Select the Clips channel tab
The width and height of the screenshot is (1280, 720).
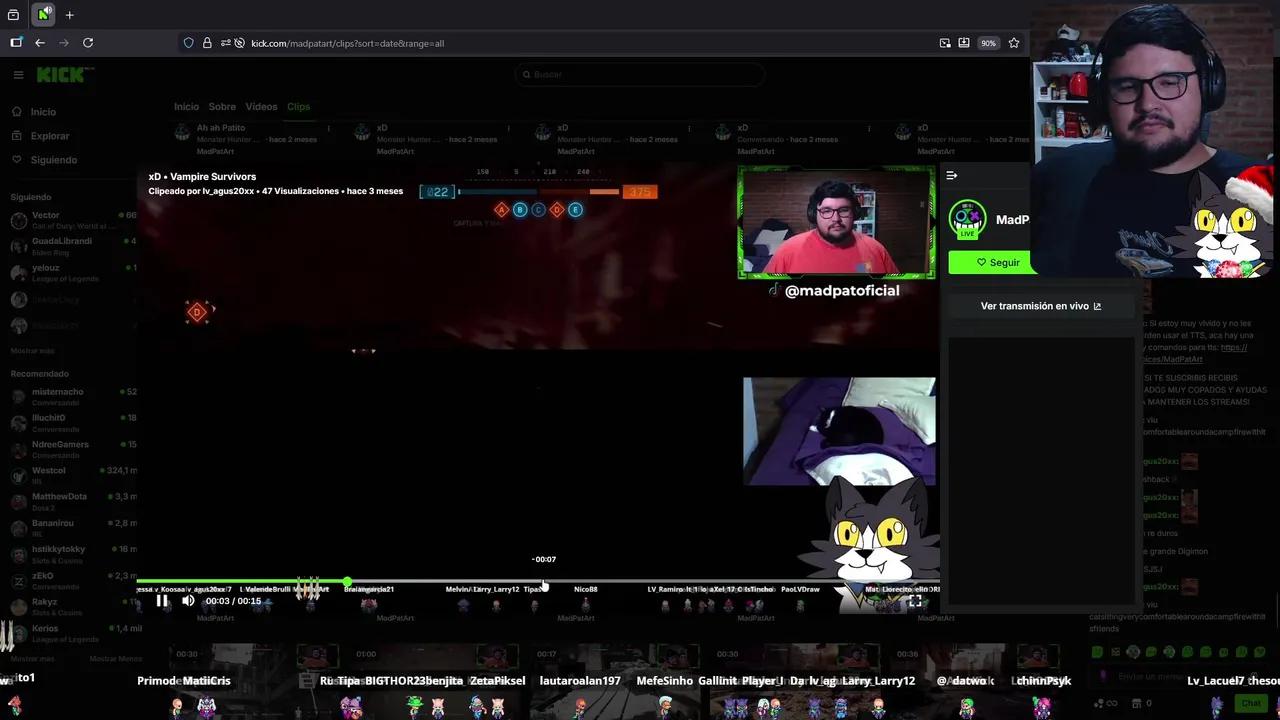point(298,106)
